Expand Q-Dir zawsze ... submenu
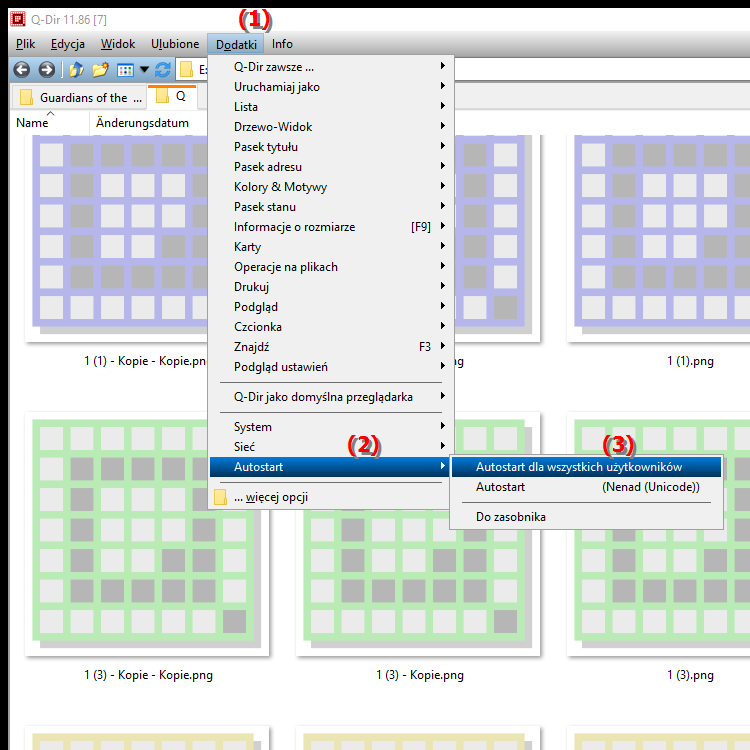The width and height of the screenshot is (750, 750). 331,67
